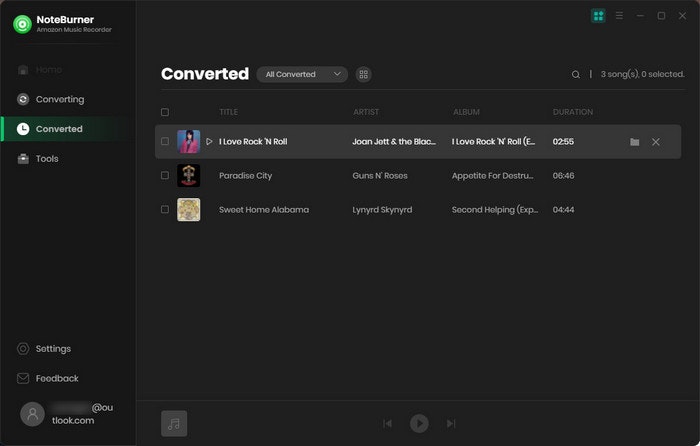Open the Tools section
700x446 pixels.
38,158
